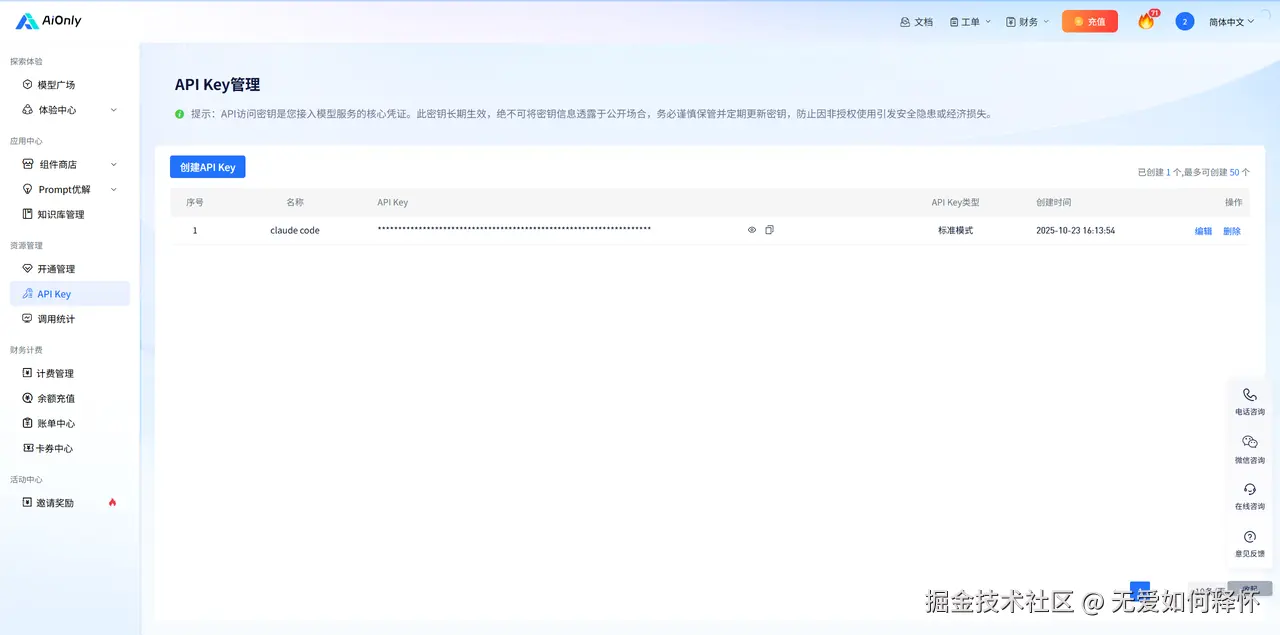Click the 调用统计 sidebar icon
1280x635 pixels.
(28, 319)
